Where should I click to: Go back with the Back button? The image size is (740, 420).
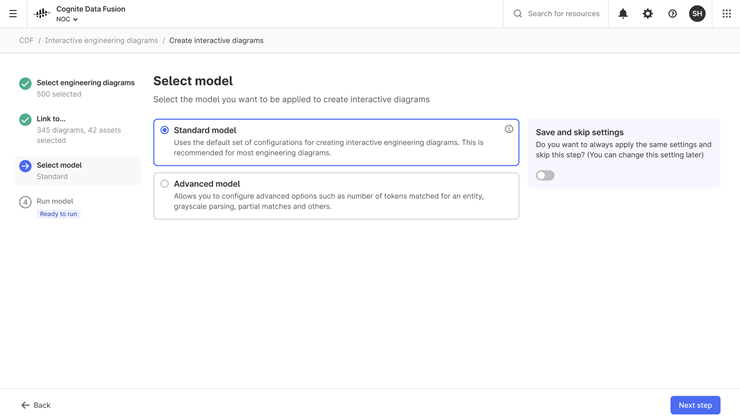[x=35, y=405]
